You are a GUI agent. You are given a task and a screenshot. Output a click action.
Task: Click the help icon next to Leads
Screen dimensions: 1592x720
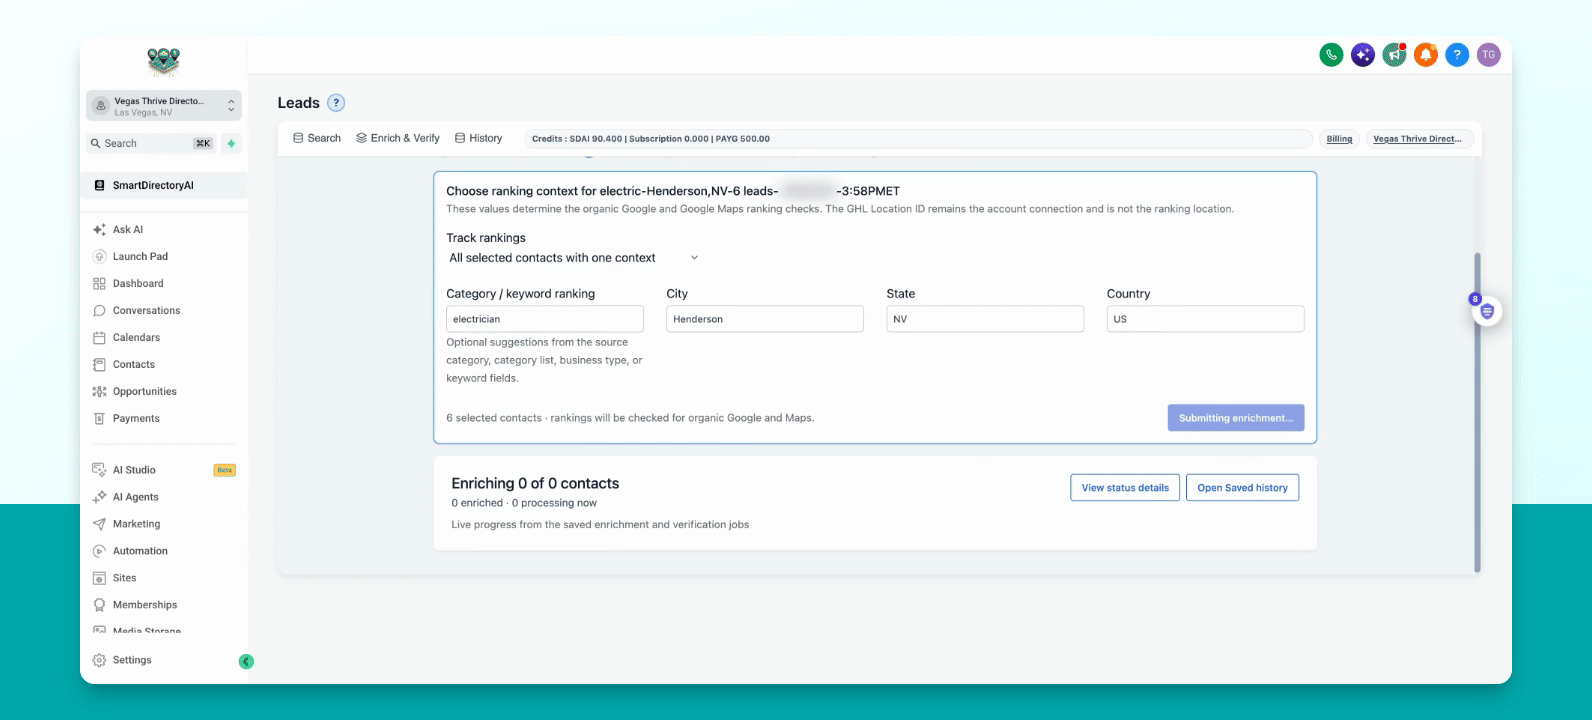click(337, 103)
